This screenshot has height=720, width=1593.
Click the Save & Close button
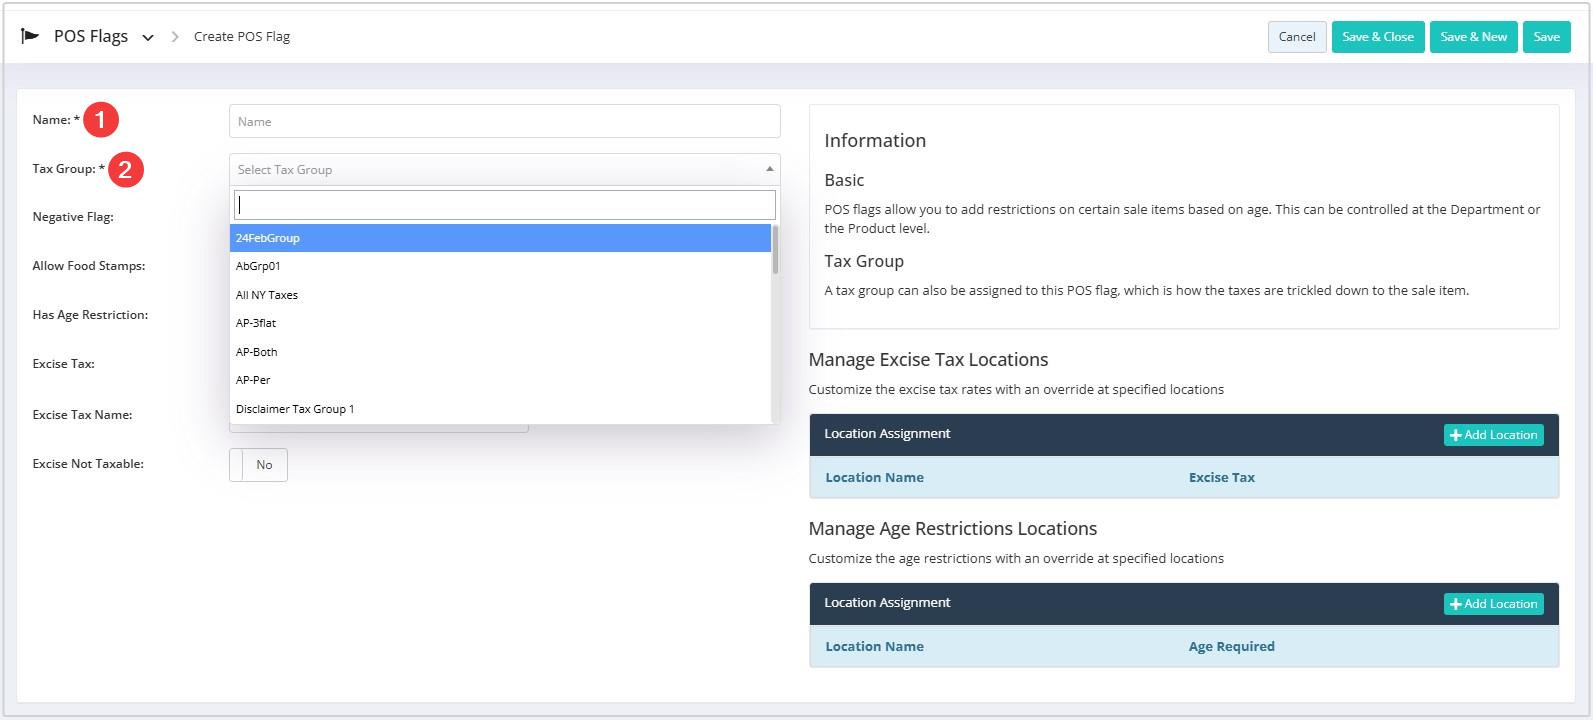[1377, 37]
